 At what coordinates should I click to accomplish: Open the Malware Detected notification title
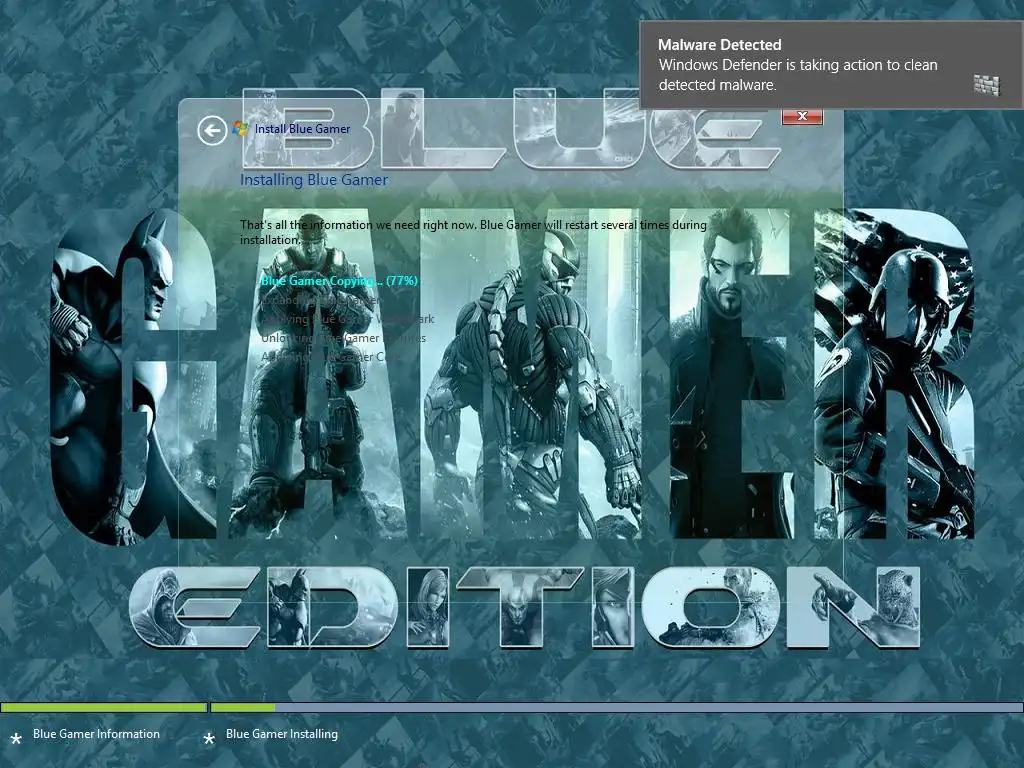coord(720,44)
